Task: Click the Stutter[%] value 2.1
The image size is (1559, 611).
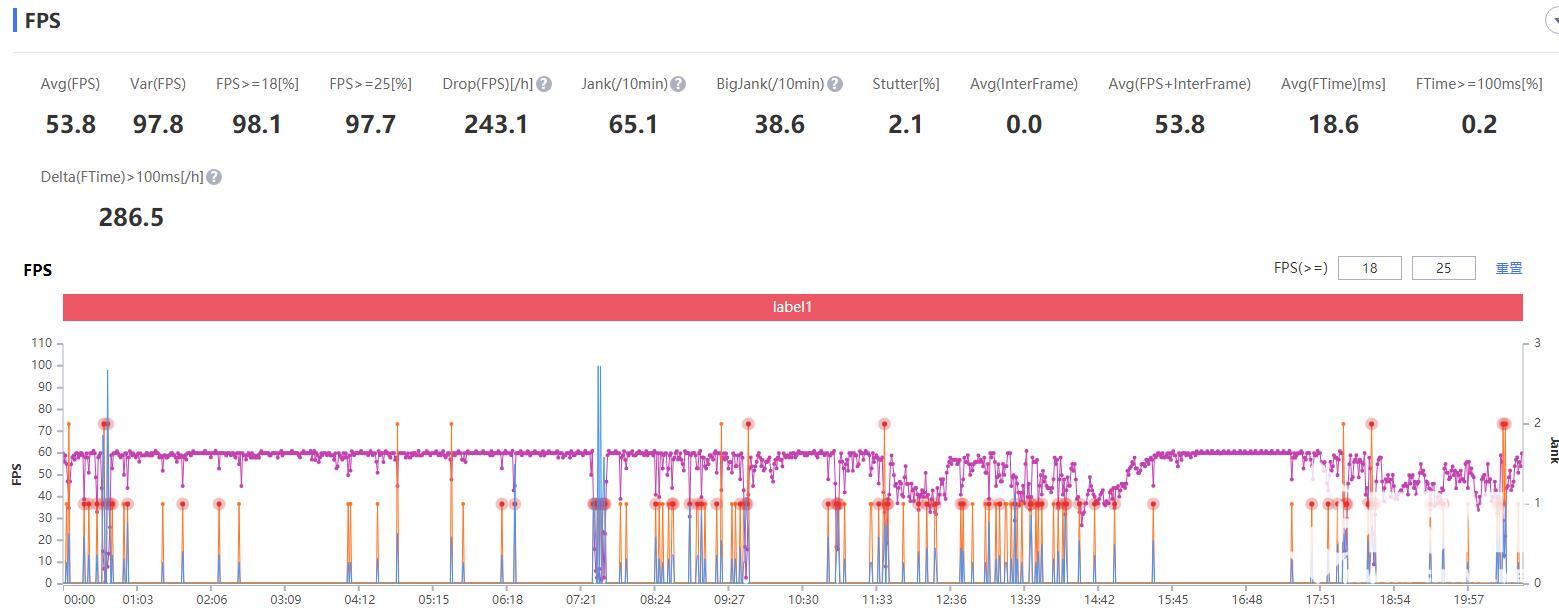Action: coord(905,125)
